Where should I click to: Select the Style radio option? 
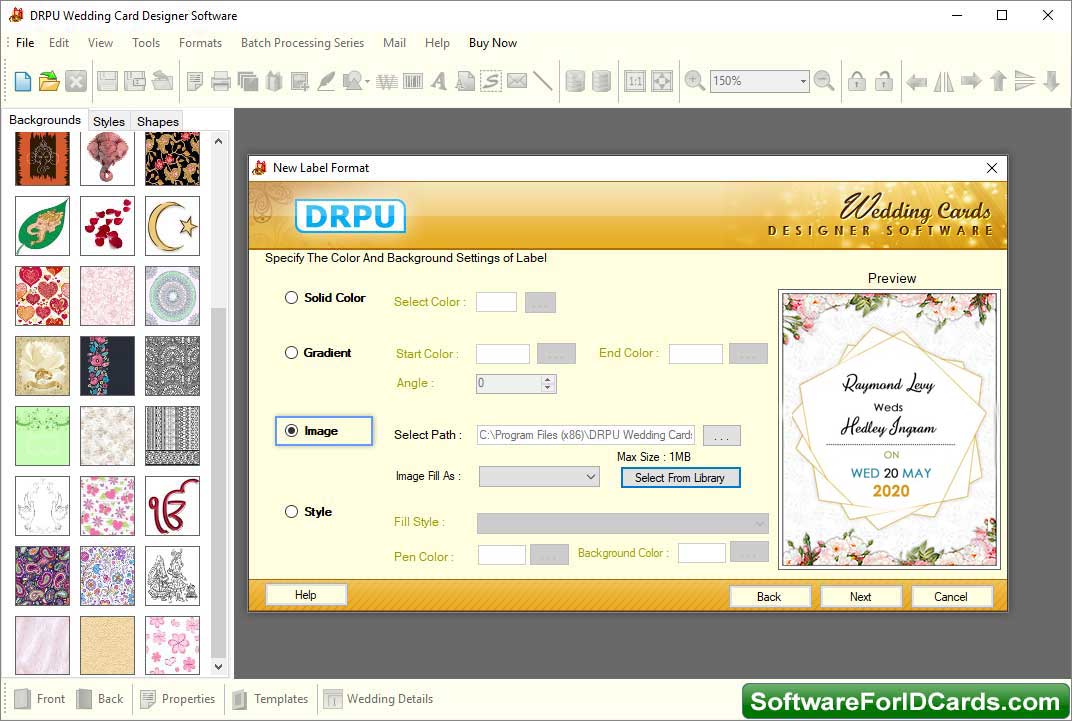[291, 511]
